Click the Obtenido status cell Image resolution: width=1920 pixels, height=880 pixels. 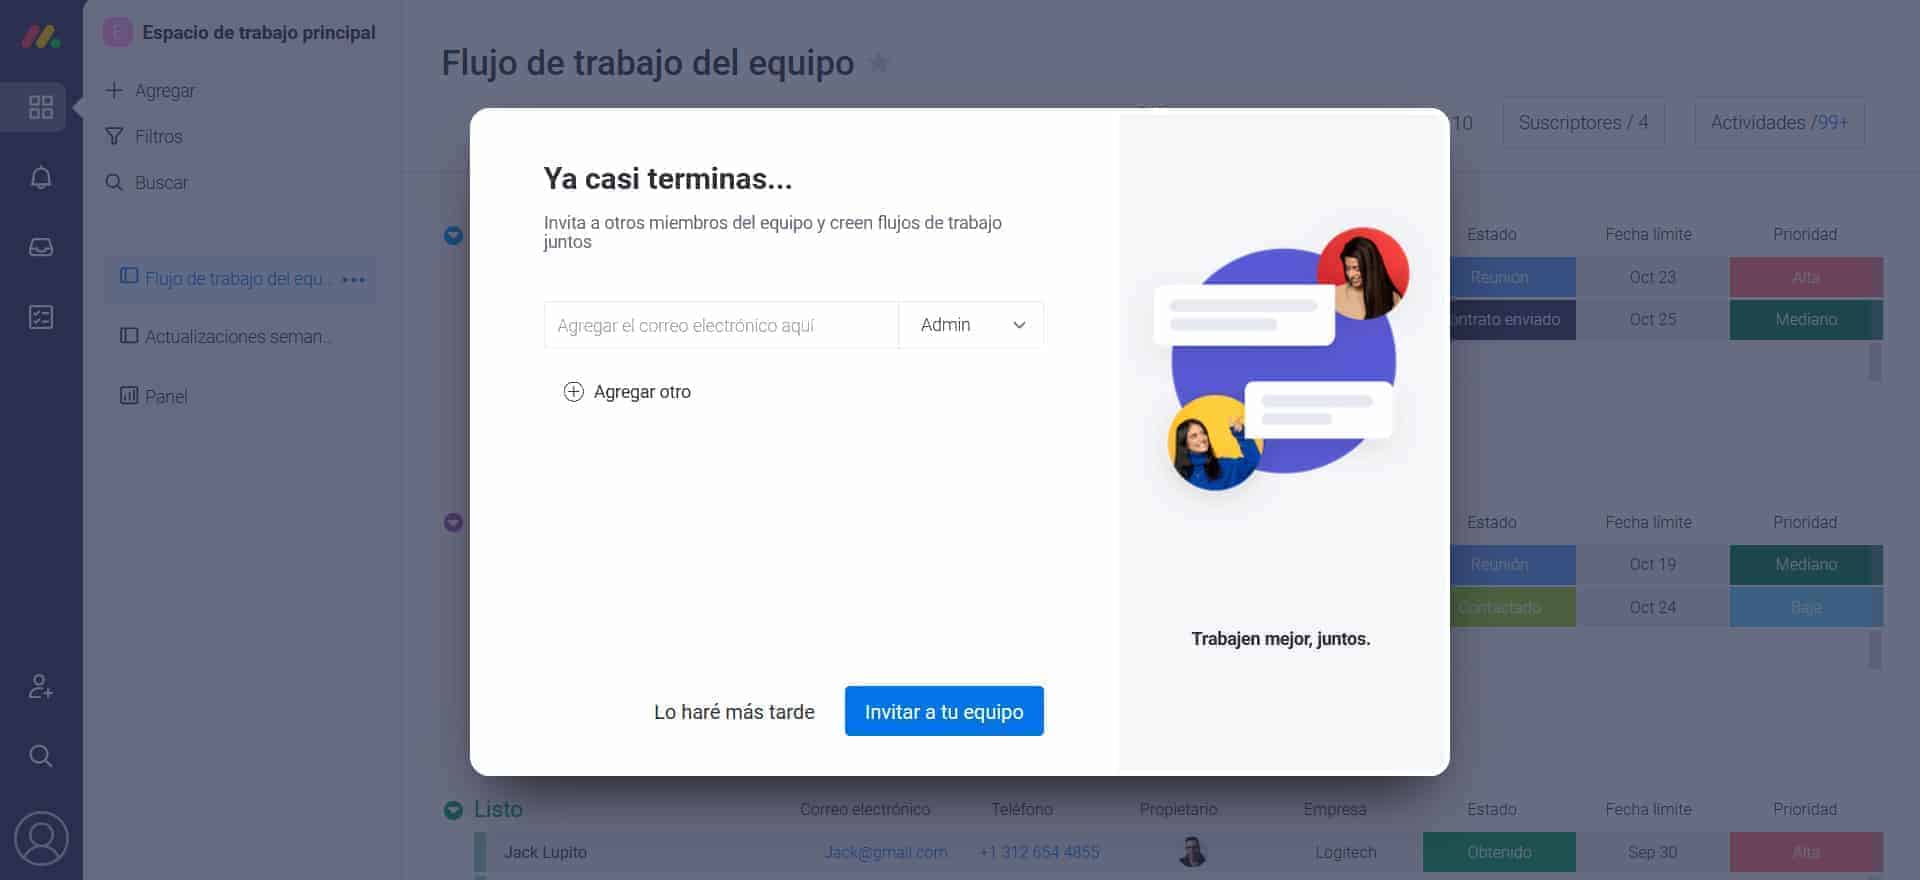click(1499, 852)
